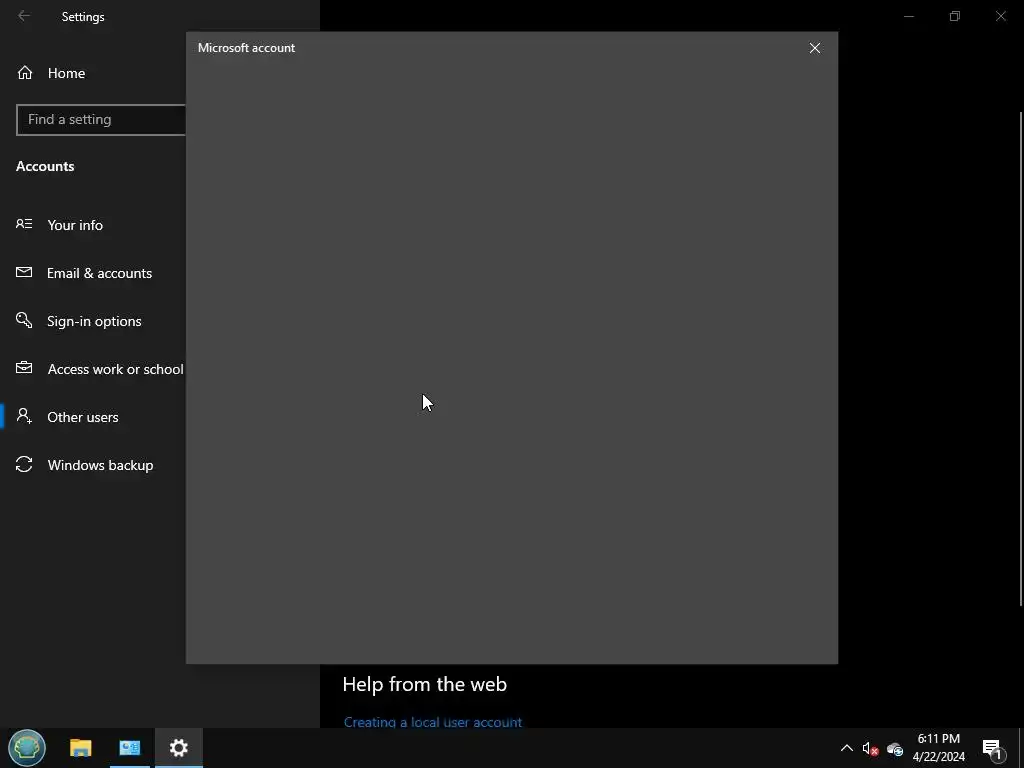Click the Microsoft account dialog title

pos(246,48)
